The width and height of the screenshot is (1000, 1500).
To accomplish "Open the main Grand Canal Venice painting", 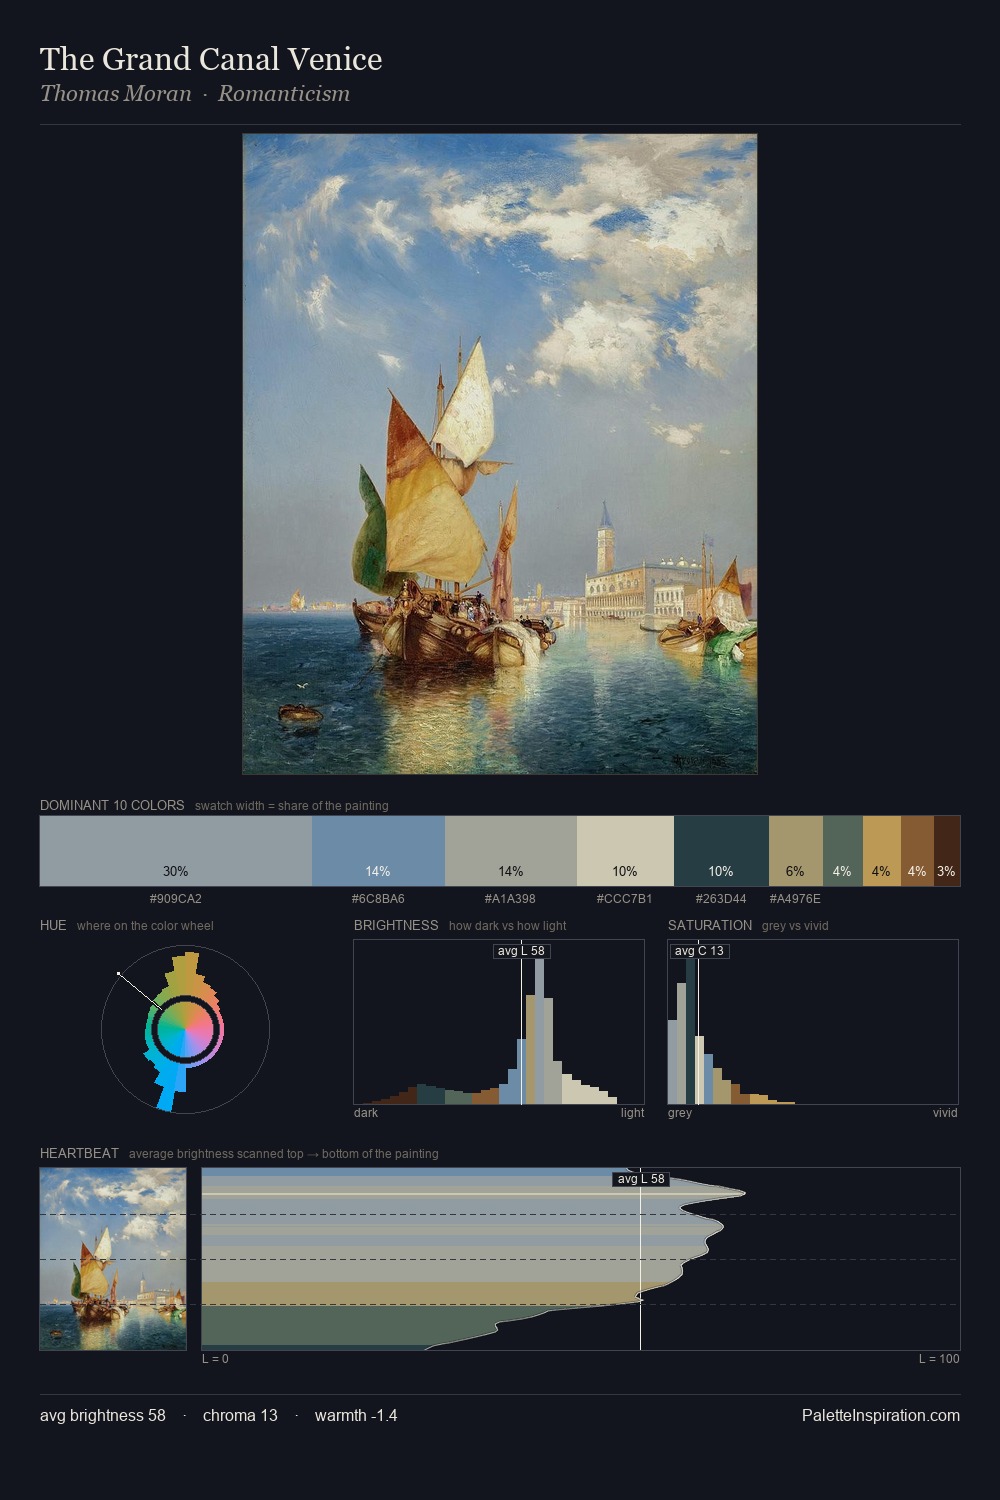I will pyautogui.click(x=500, y=454).
